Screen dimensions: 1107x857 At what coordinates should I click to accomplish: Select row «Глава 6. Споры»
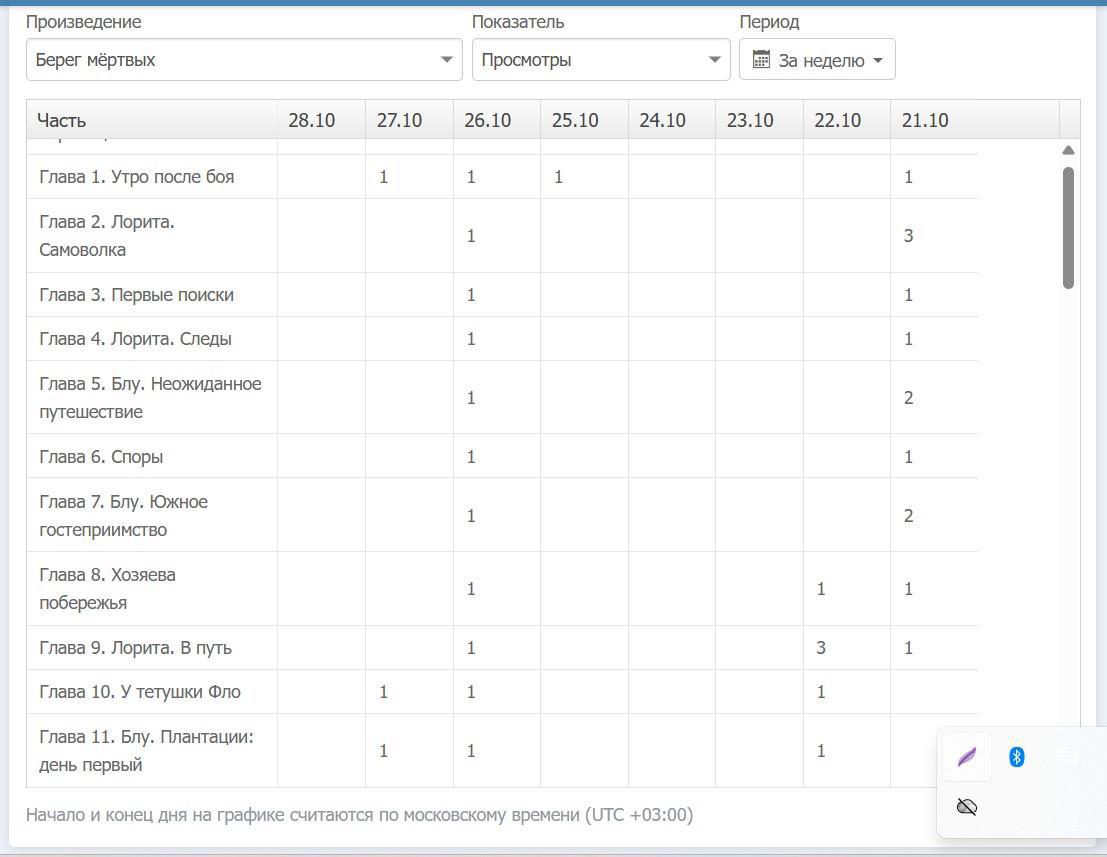[101, 457]
